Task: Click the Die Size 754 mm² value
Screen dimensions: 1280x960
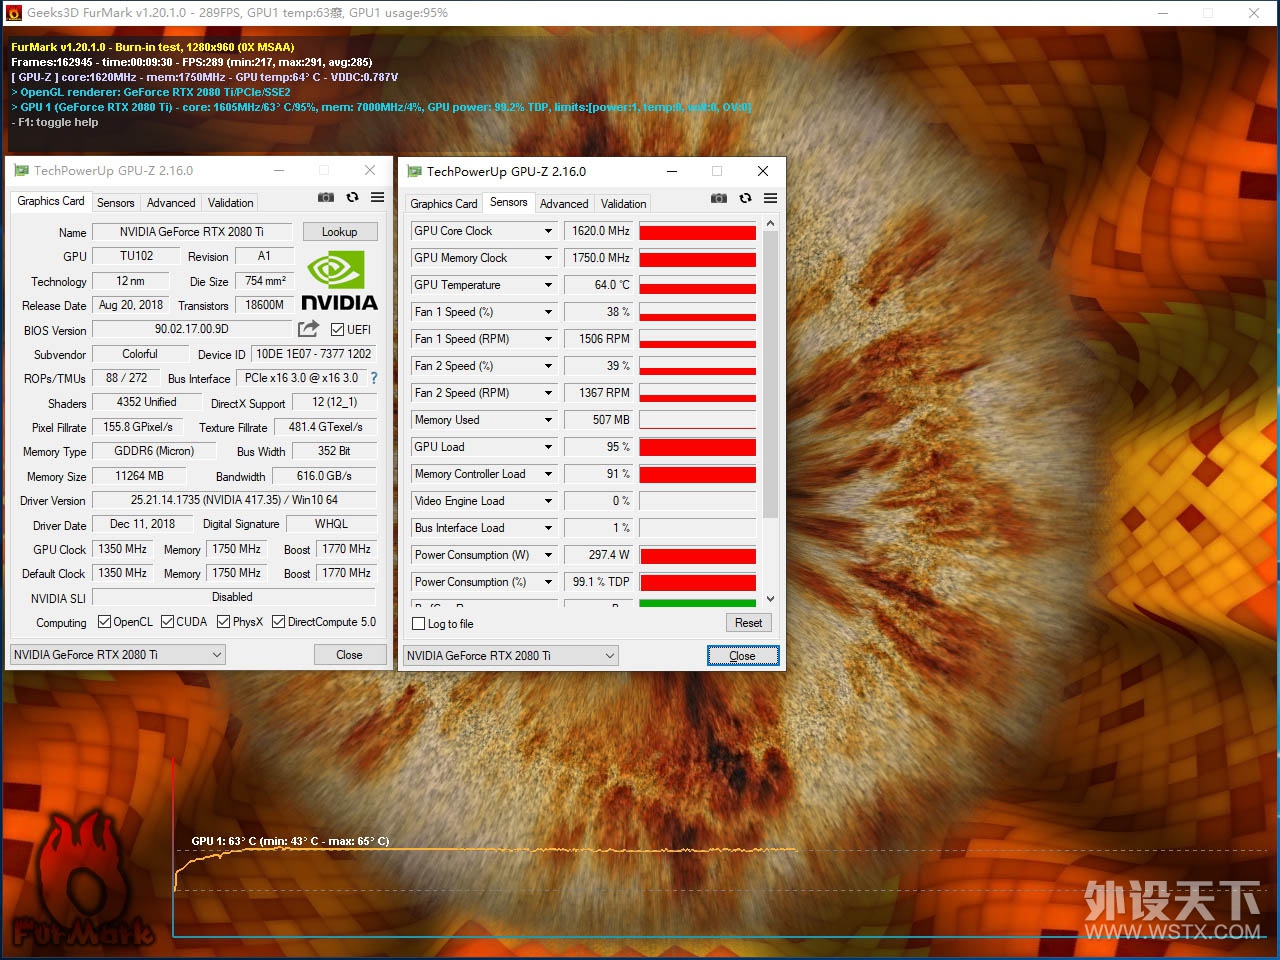Action: 265,281
